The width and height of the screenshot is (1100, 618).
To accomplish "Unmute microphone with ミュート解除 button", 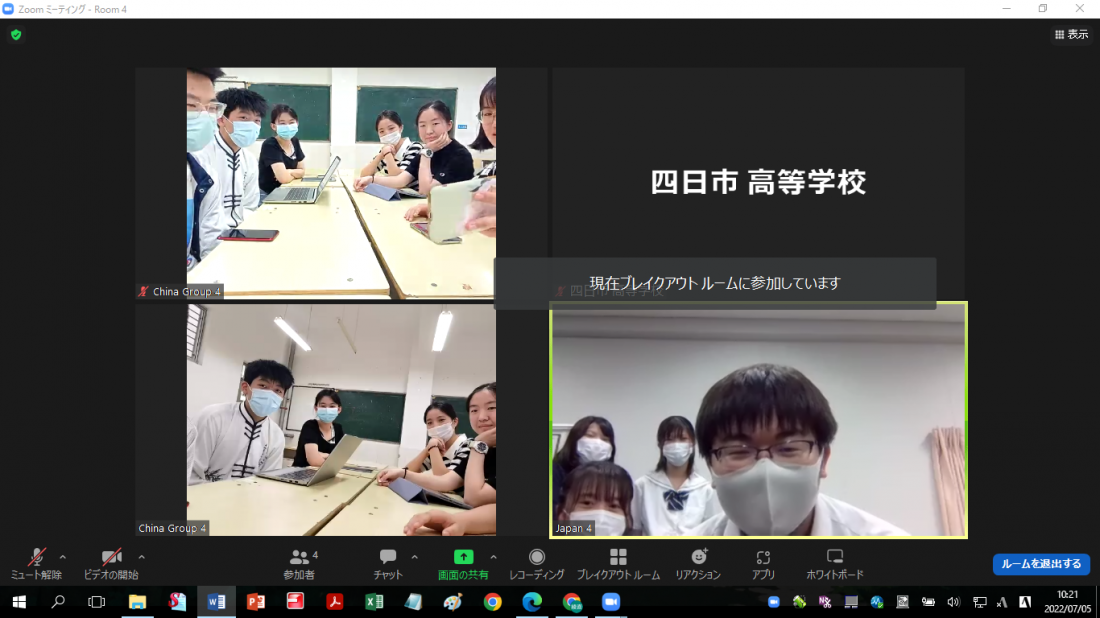I will click(x=36, y=564).
